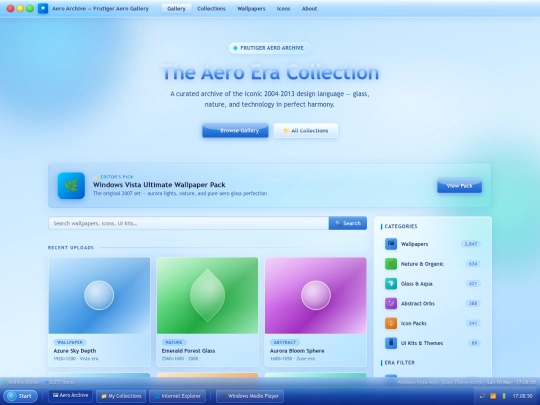Click the Wallpapers count badge 2,847
The image size is (540, 405).
pos(471,244)
